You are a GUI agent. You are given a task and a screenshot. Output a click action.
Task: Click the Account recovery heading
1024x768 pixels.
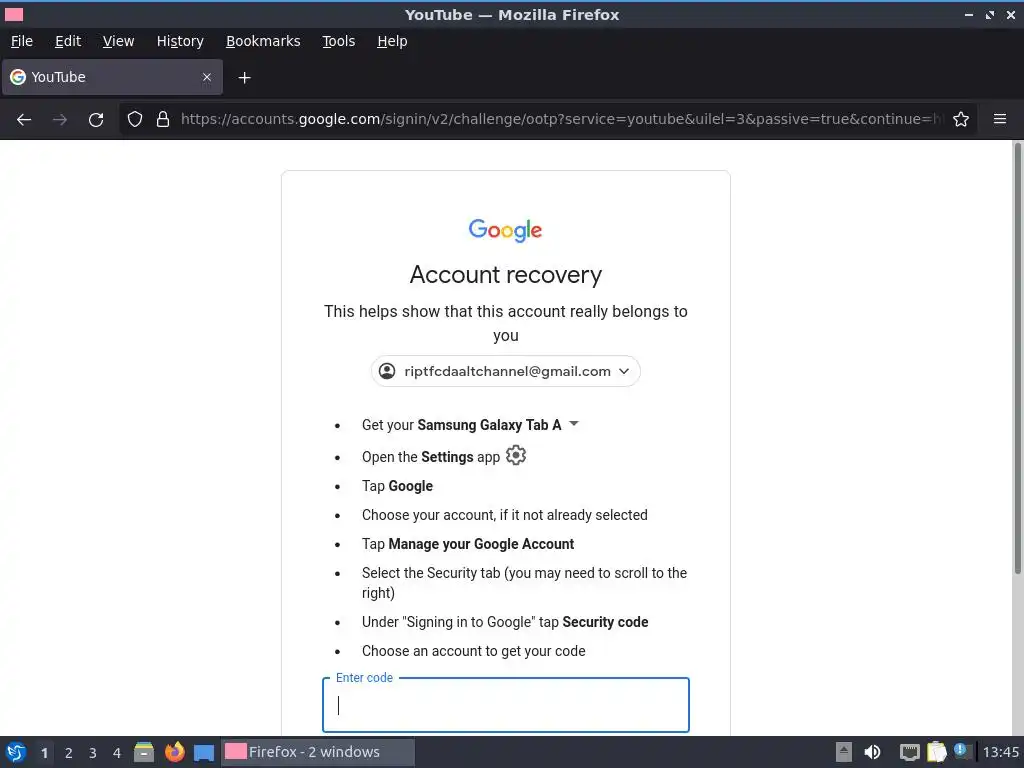[505, 274]
